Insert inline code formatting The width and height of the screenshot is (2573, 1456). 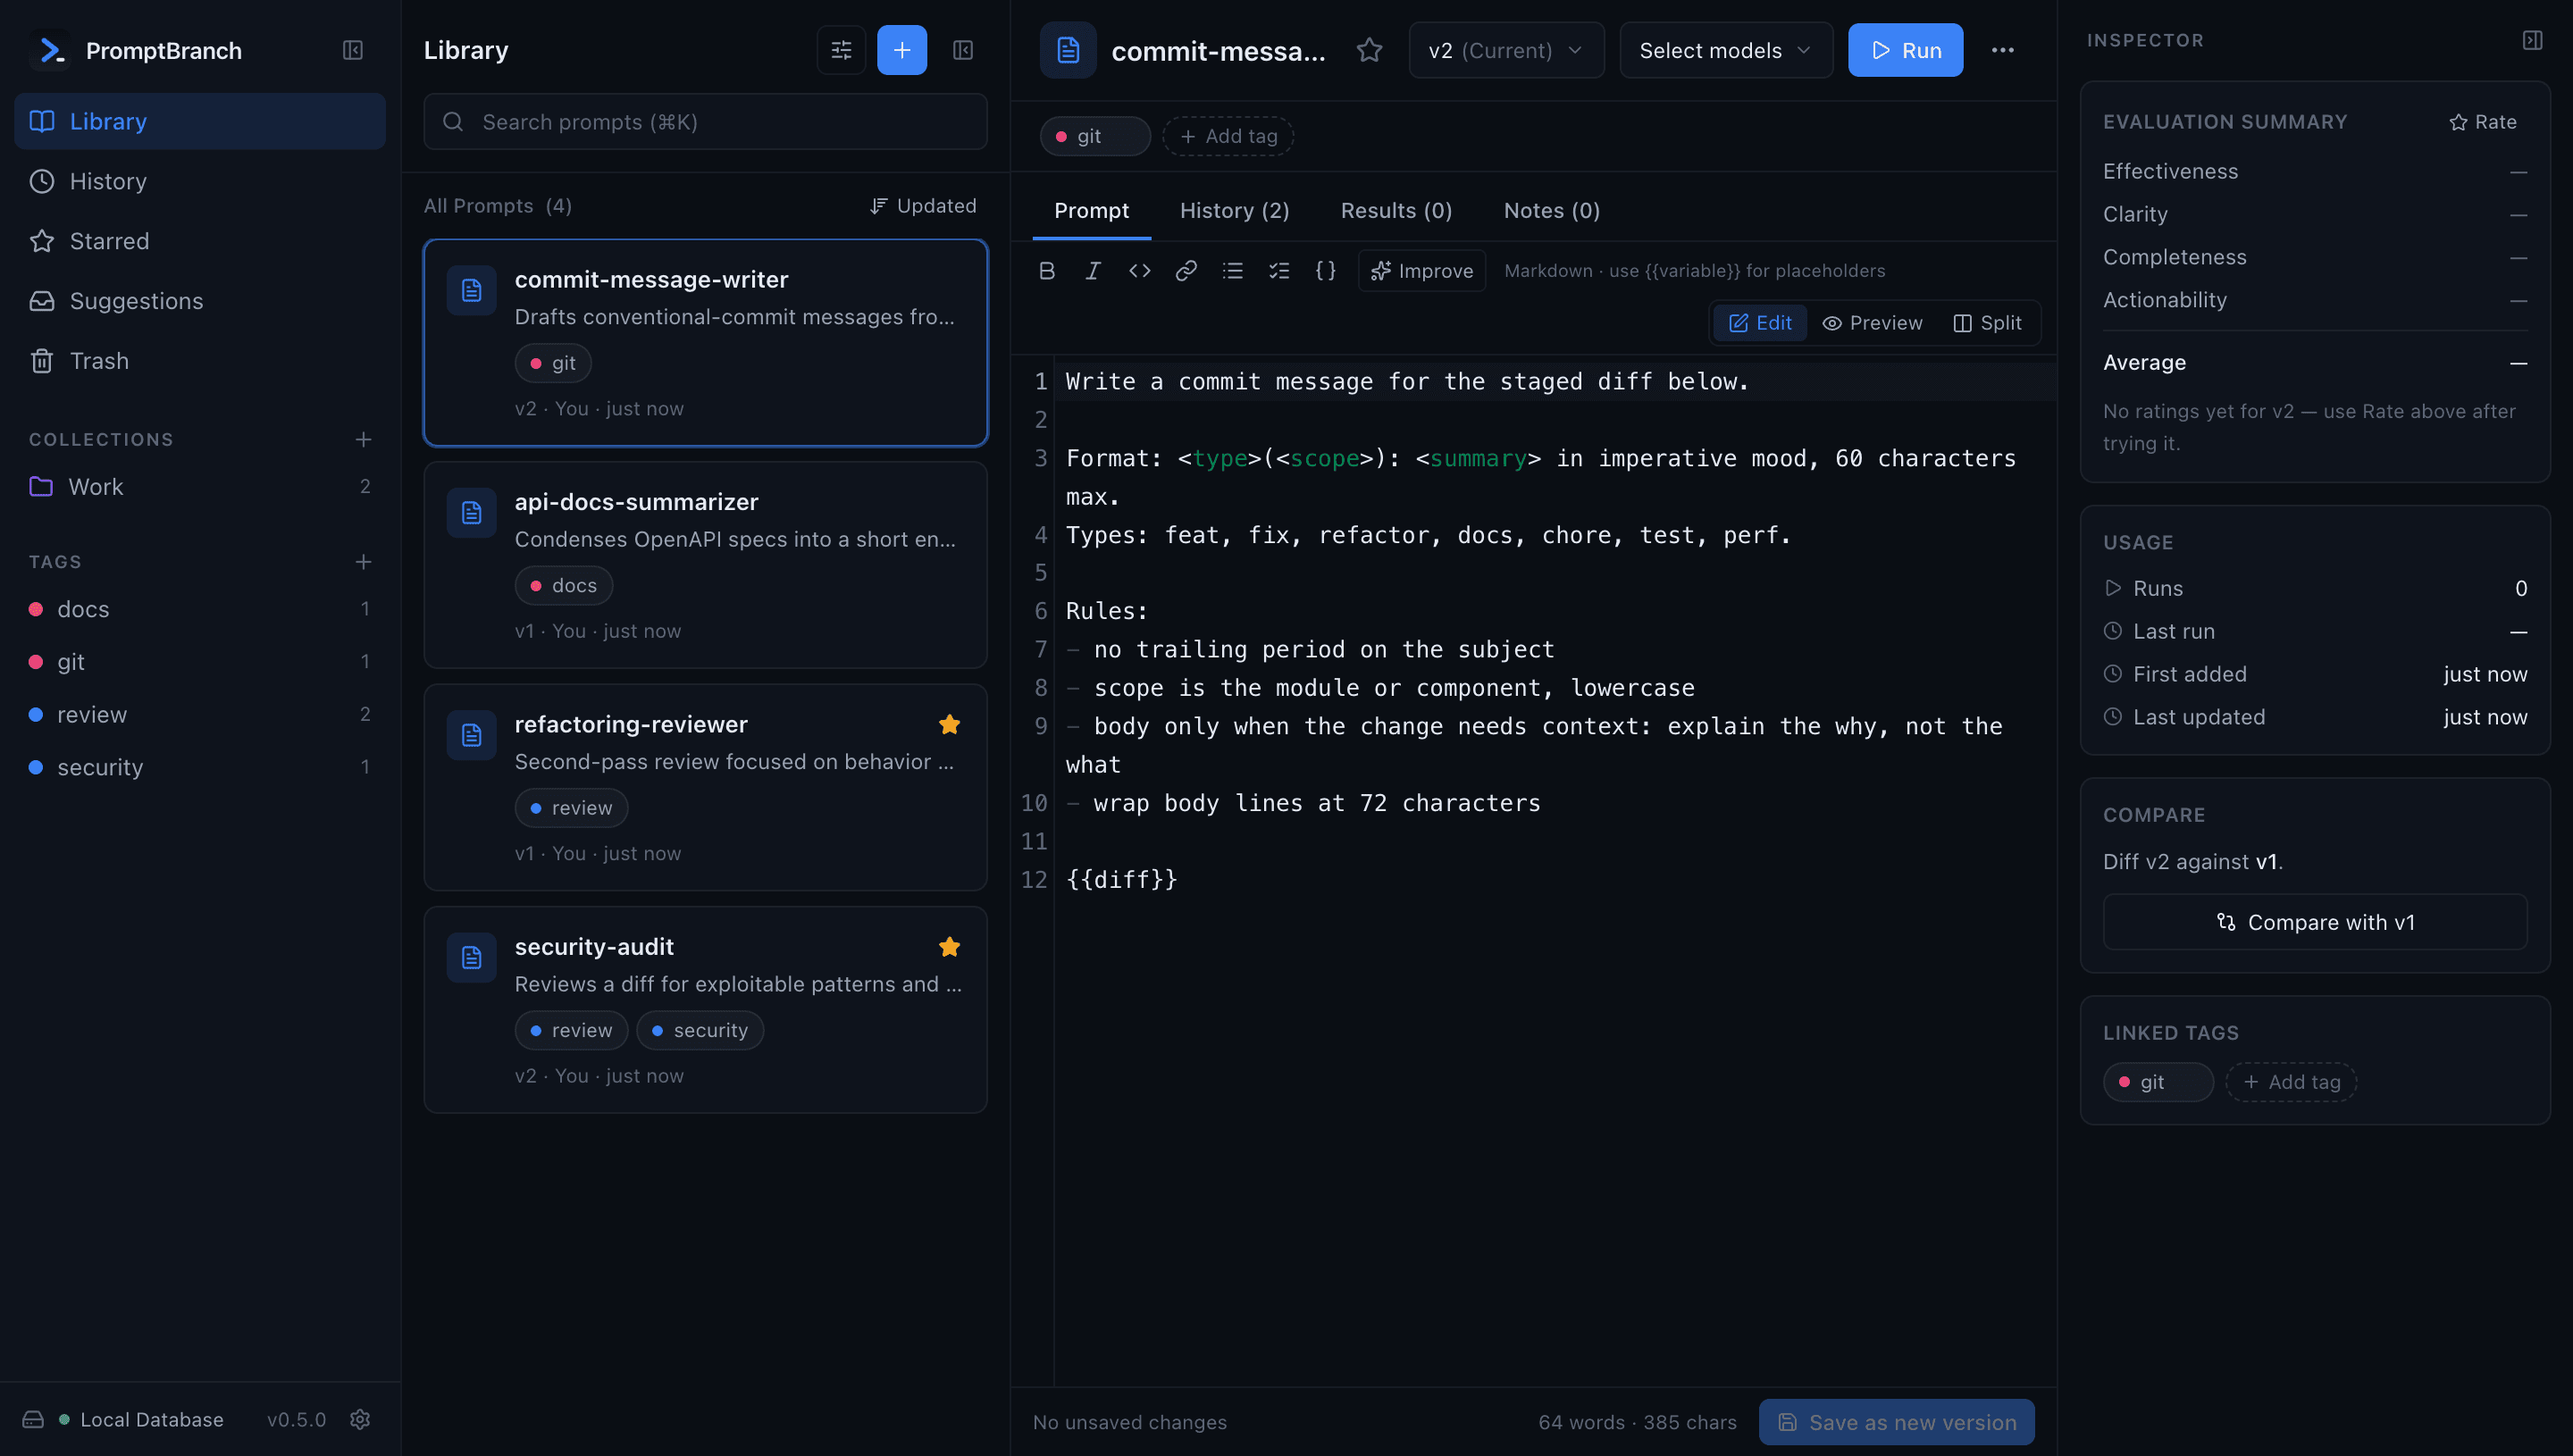coord(1139,270)
